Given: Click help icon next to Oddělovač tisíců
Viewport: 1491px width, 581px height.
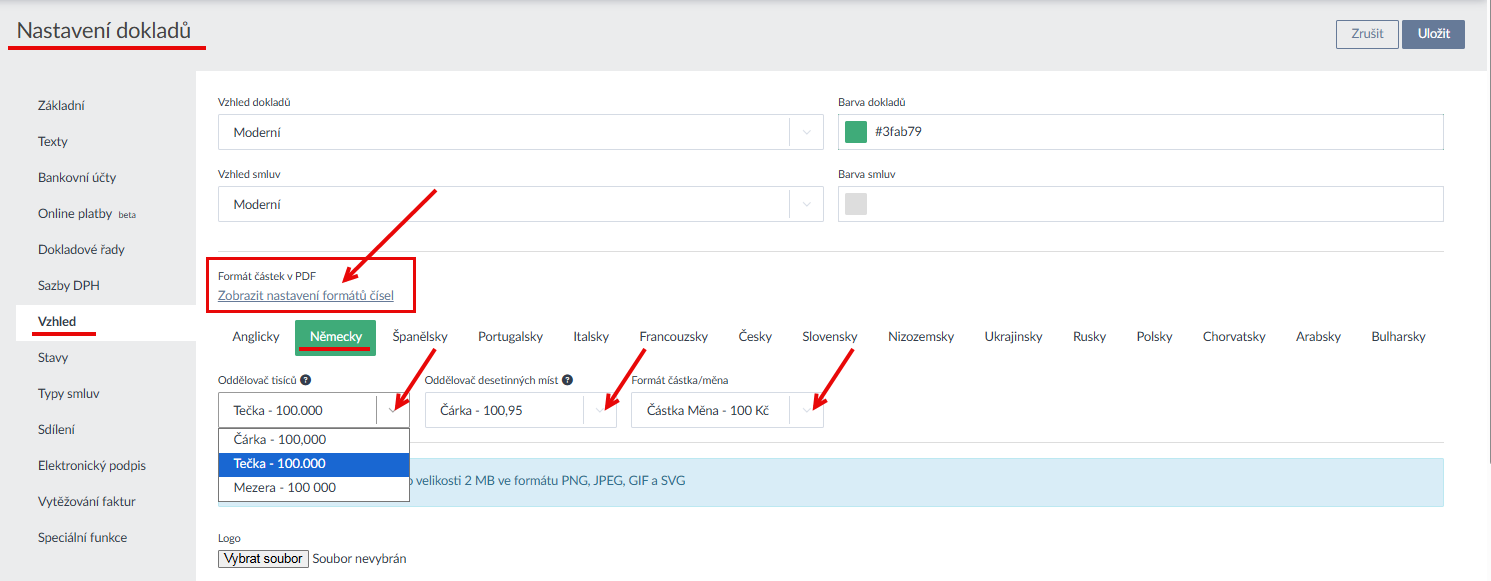Looking at the screenshot, I should click(x=305, y=380).
